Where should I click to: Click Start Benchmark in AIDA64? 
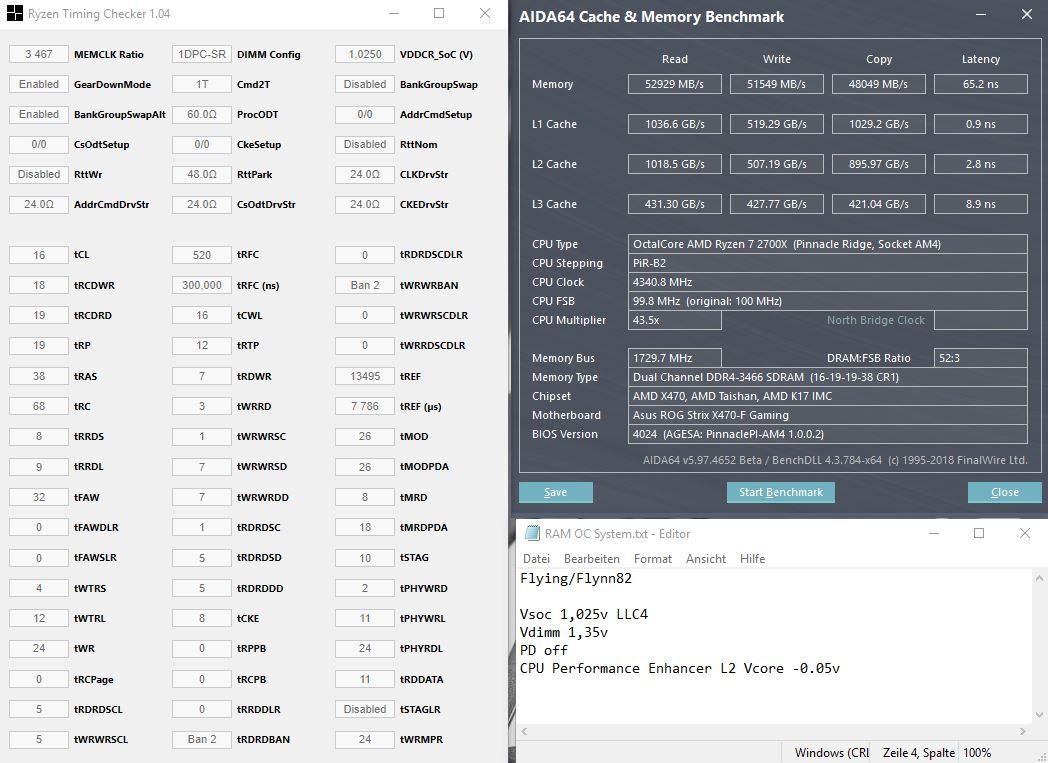[781, 492]
